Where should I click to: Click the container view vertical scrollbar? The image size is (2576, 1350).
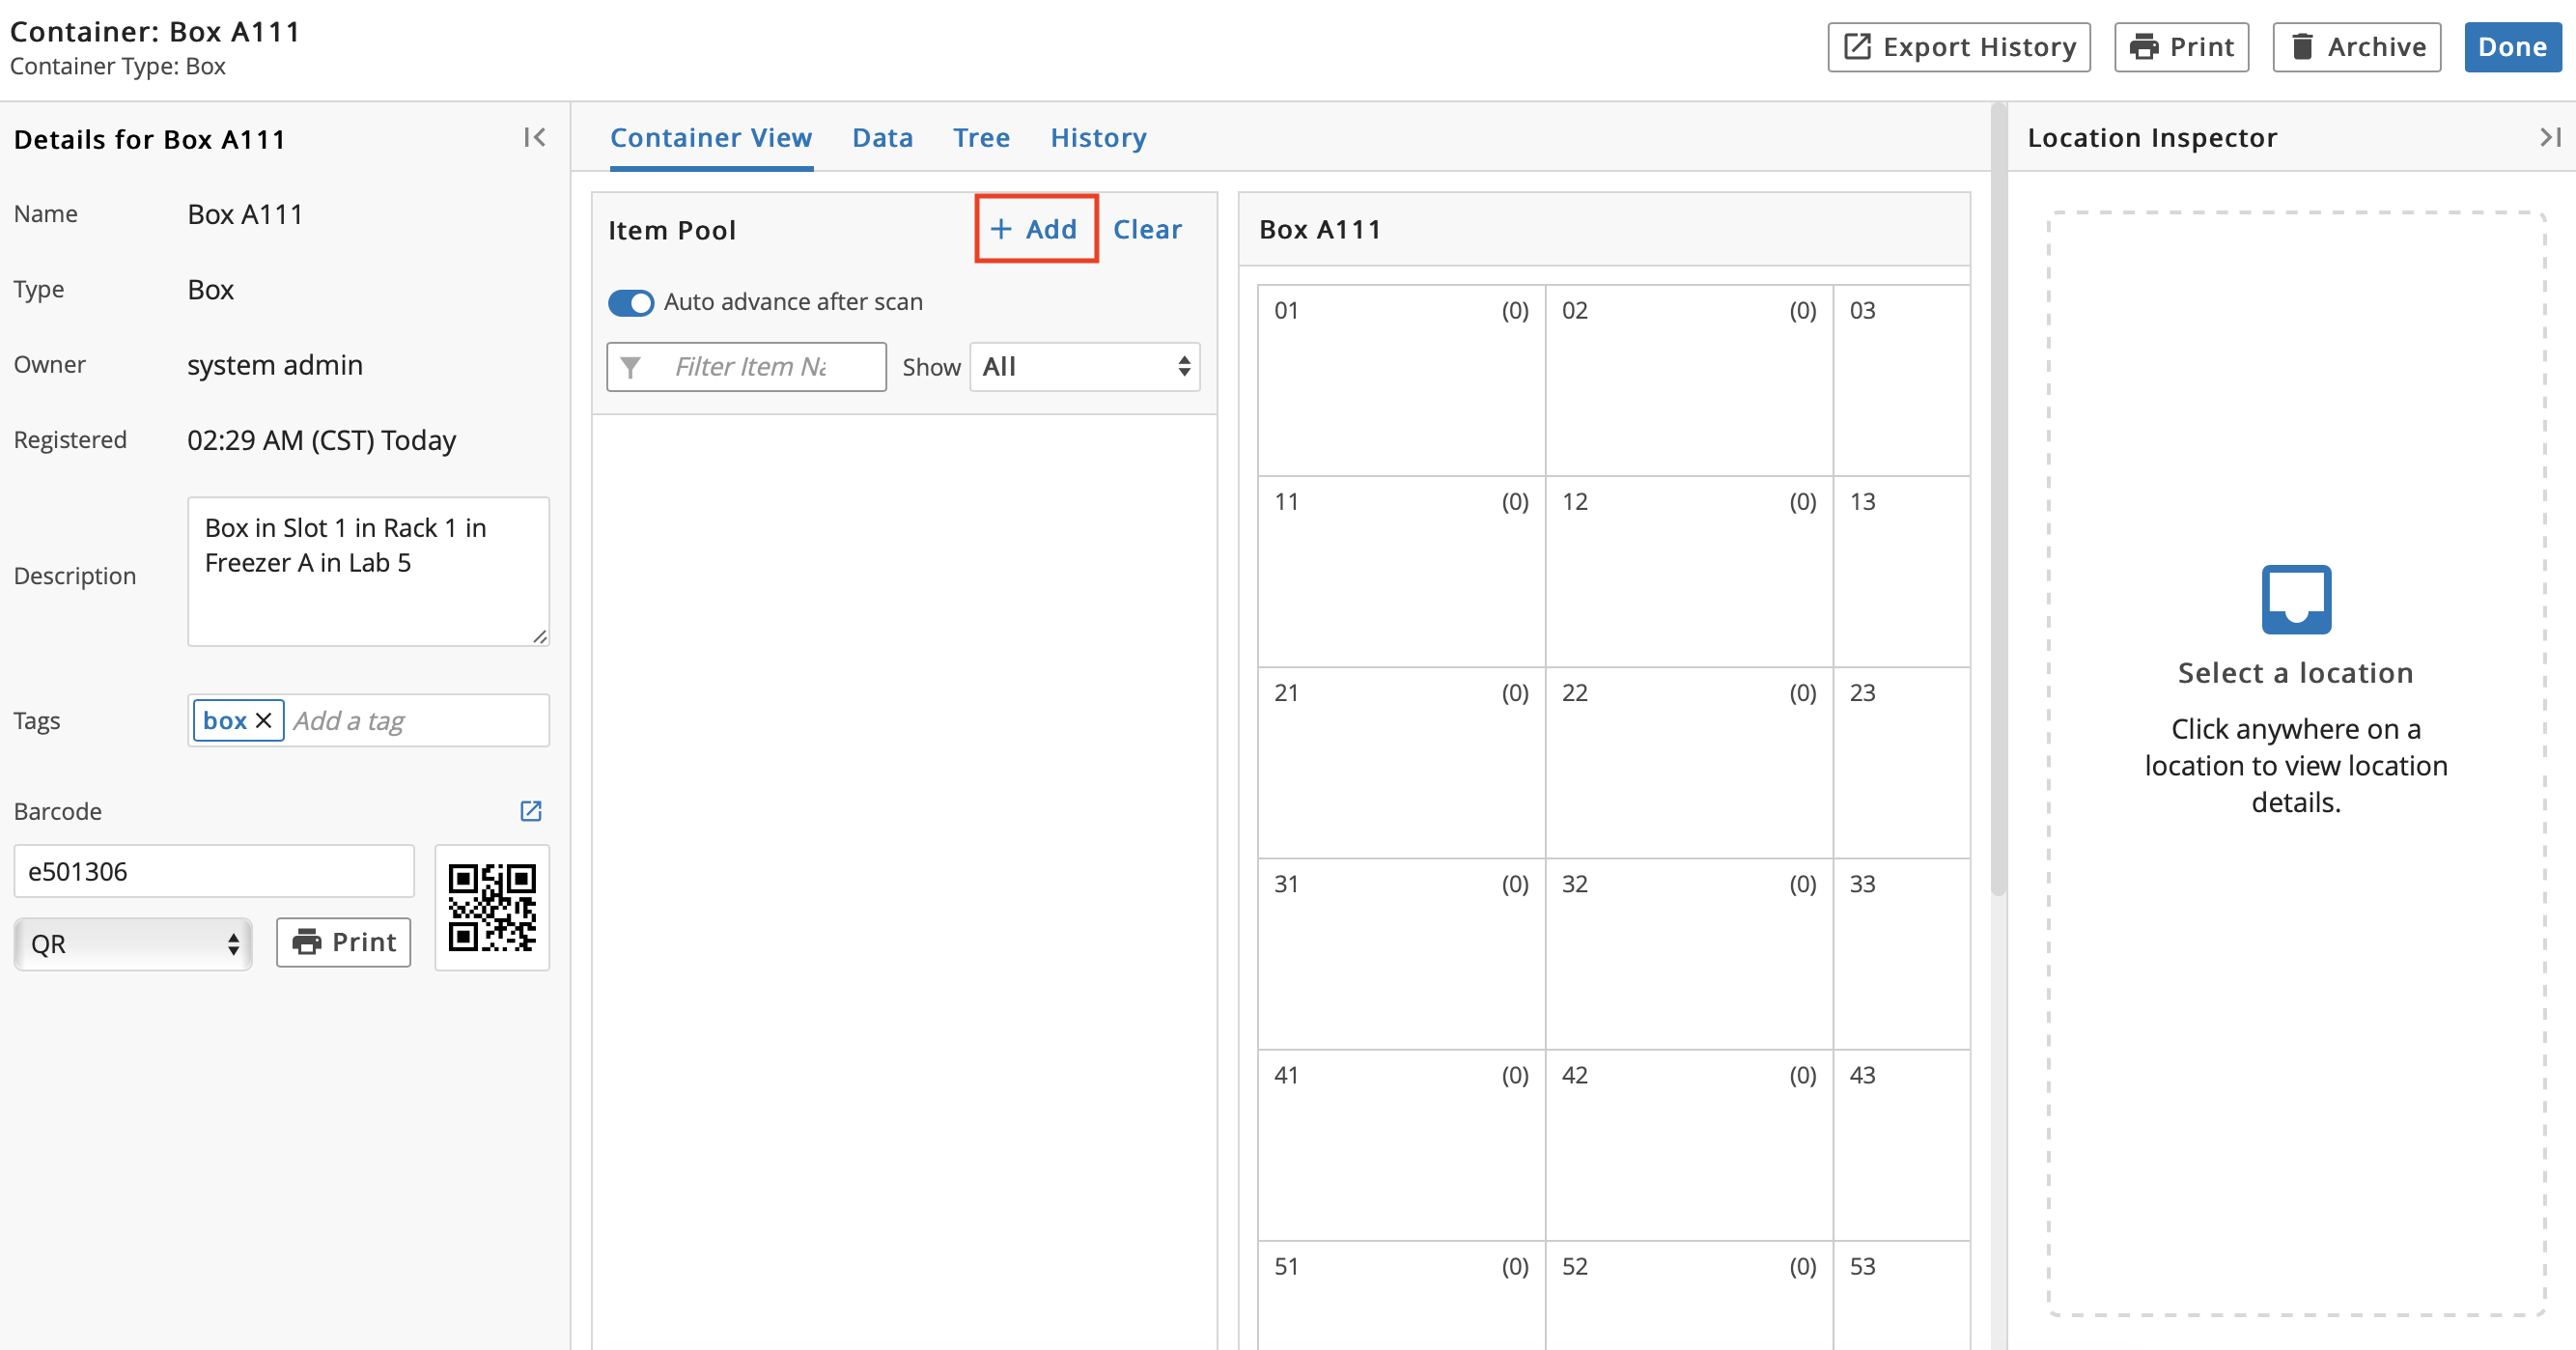coord(1998,500)
